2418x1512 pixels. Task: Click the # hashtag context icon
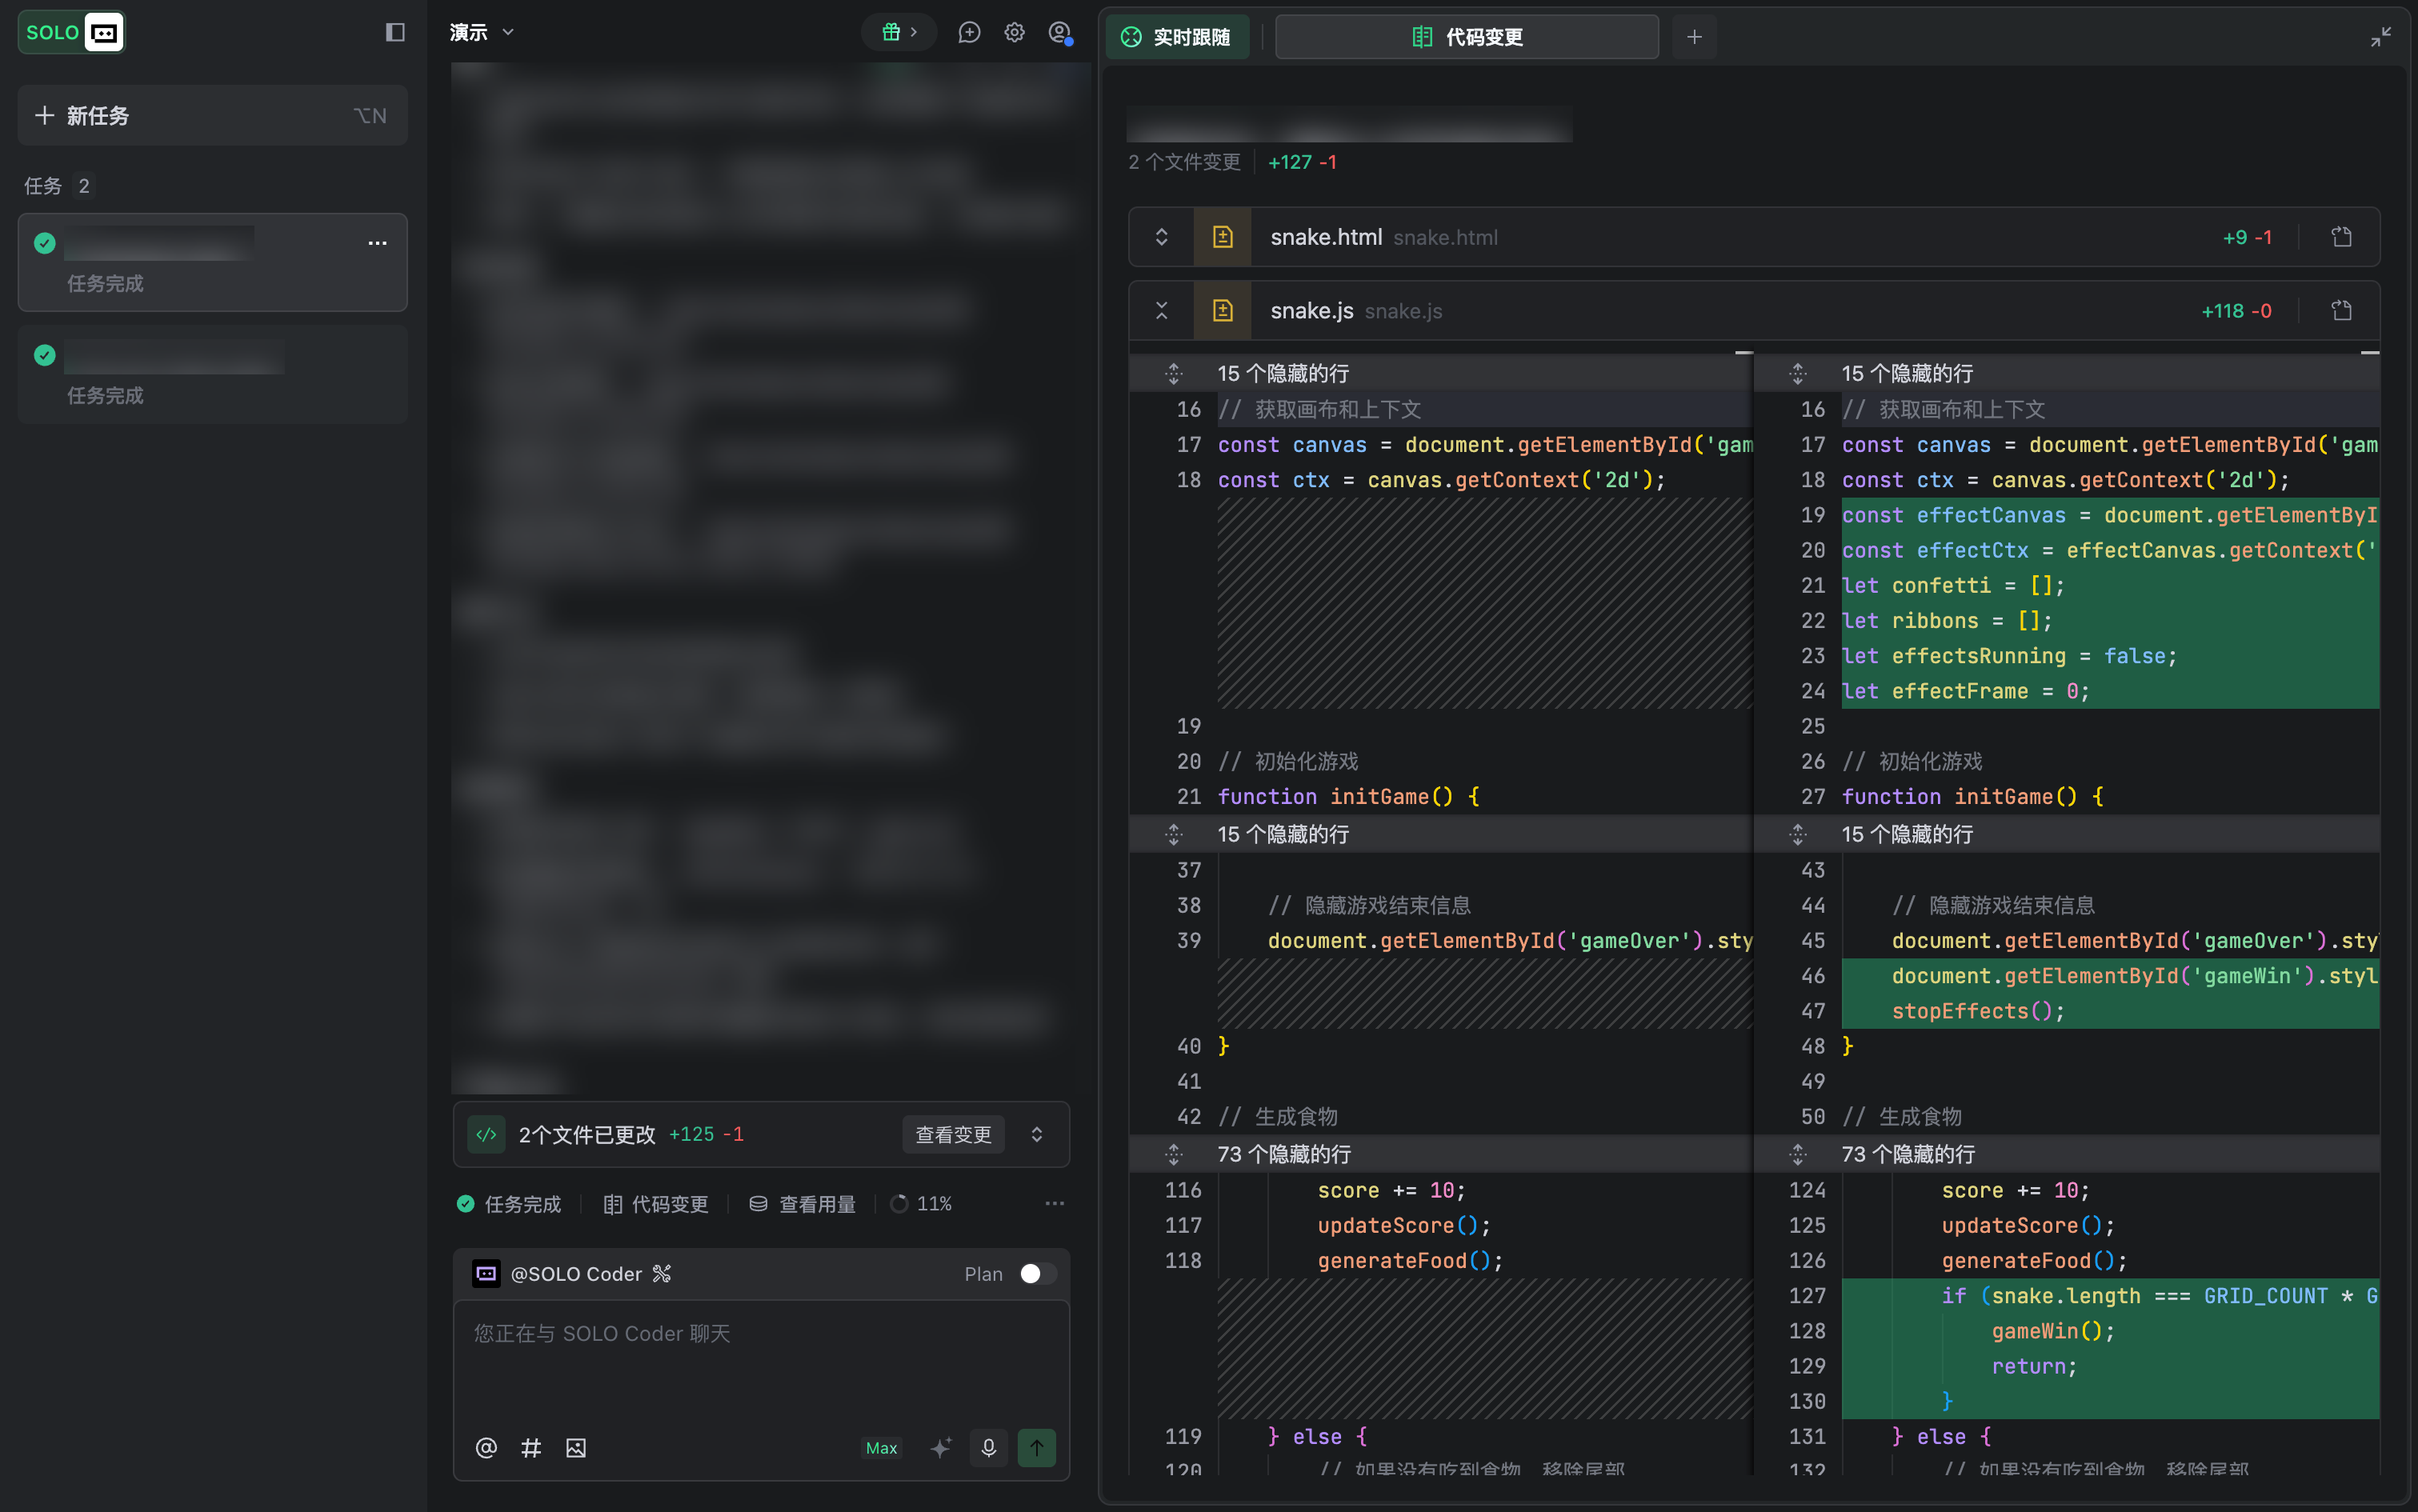click(531, 1447)
